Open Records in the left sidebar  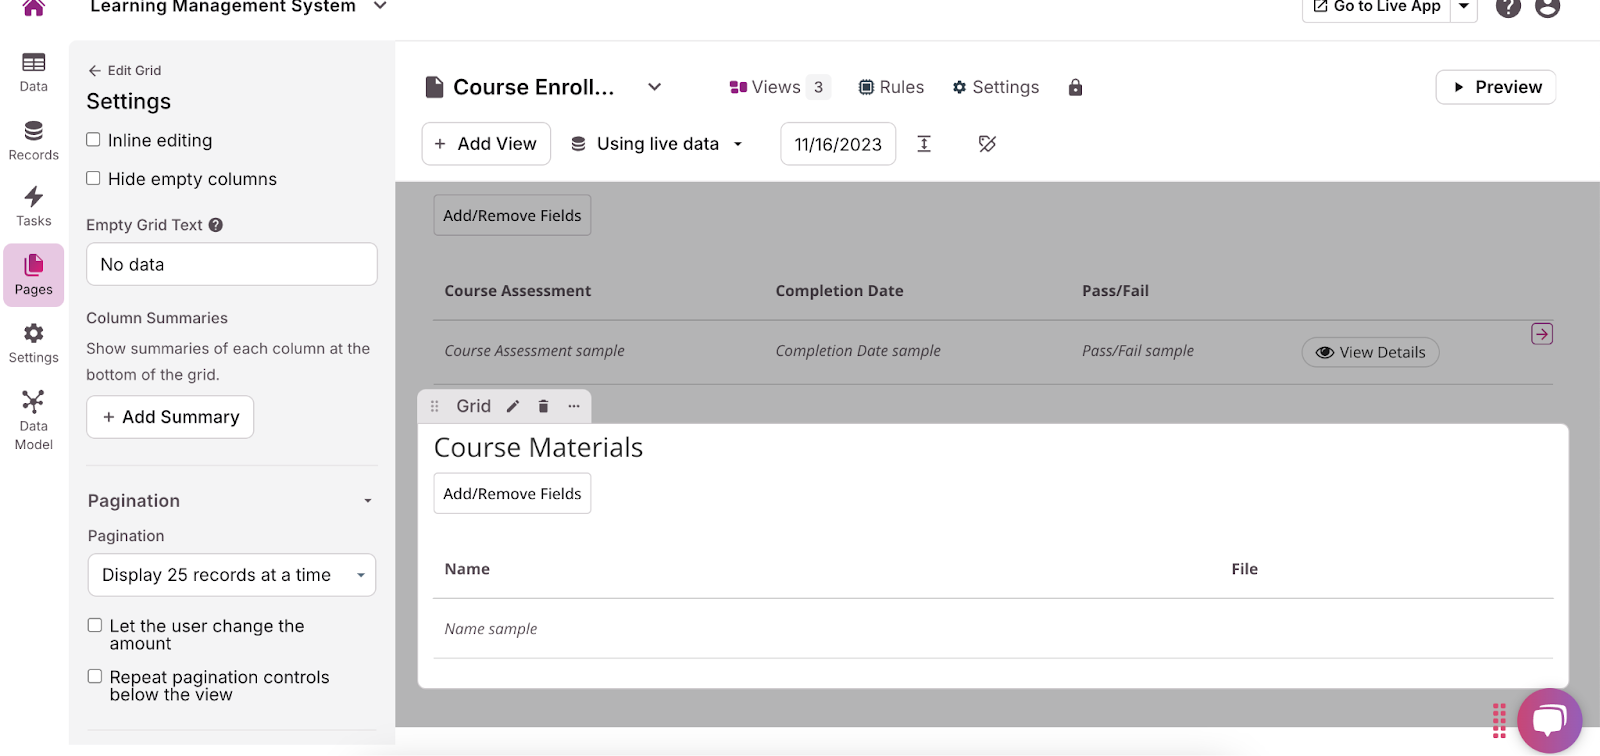coord(34,141)
